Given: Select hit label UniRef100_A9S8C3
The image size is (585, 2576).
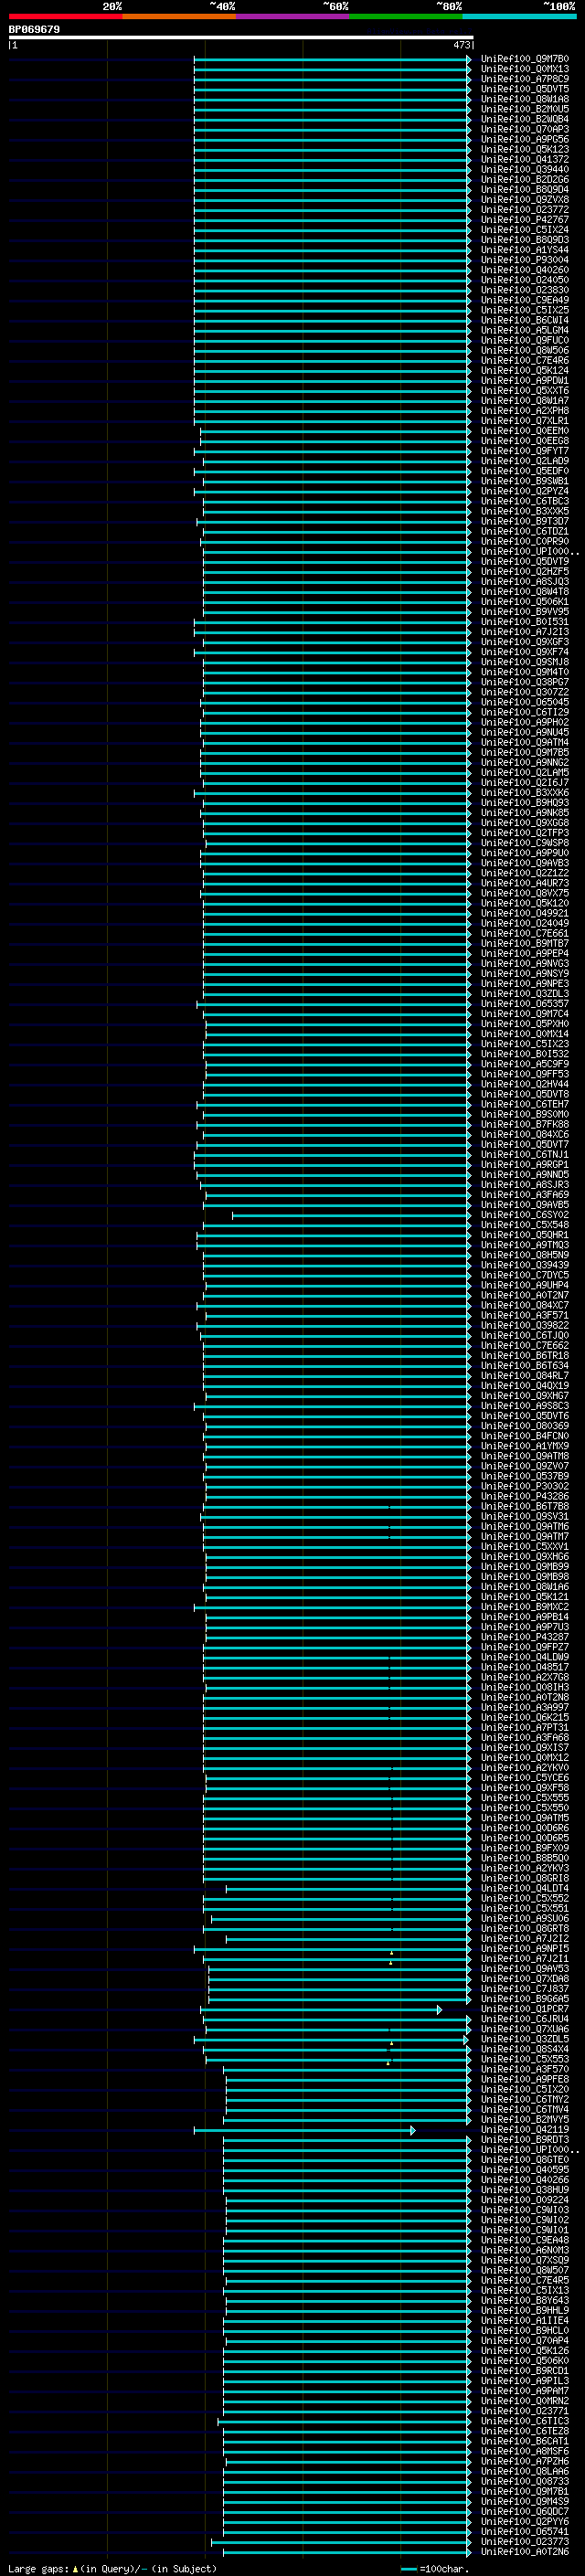Looking at the screenshot, I should [x=525, y=1406].
